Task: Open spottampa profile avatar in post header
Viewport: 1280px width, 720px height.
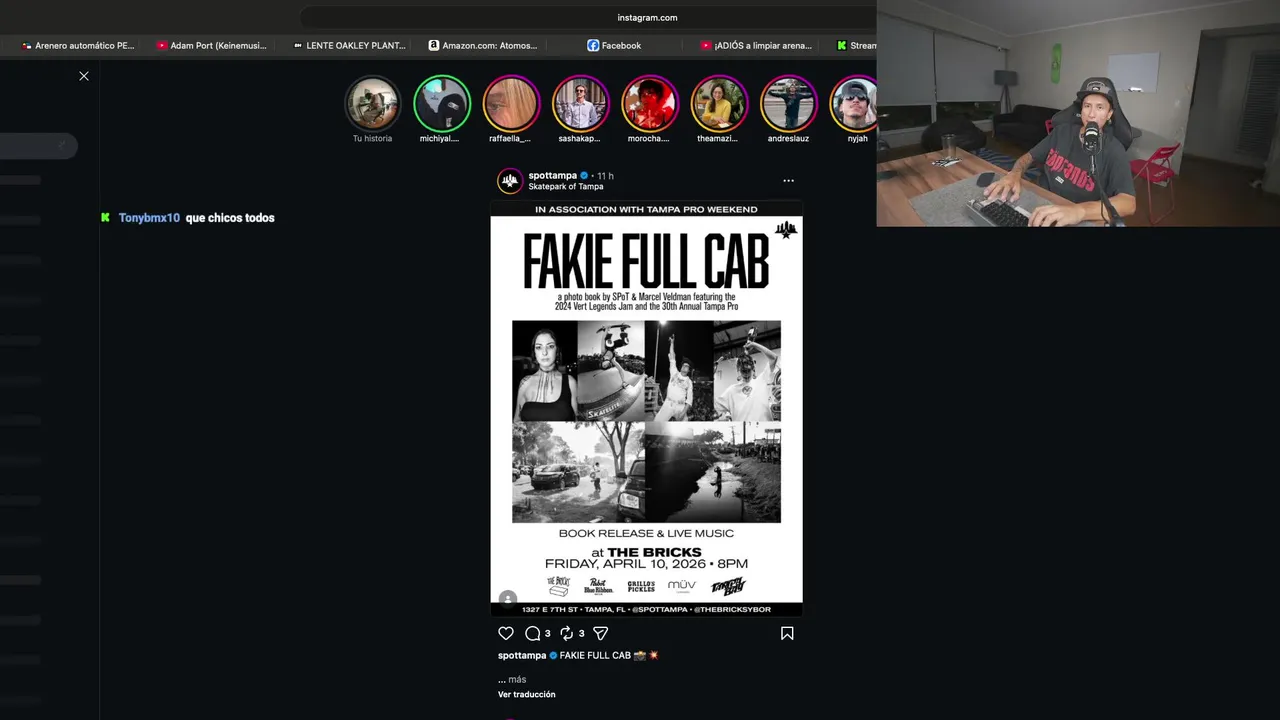Action: click(510, 181)
